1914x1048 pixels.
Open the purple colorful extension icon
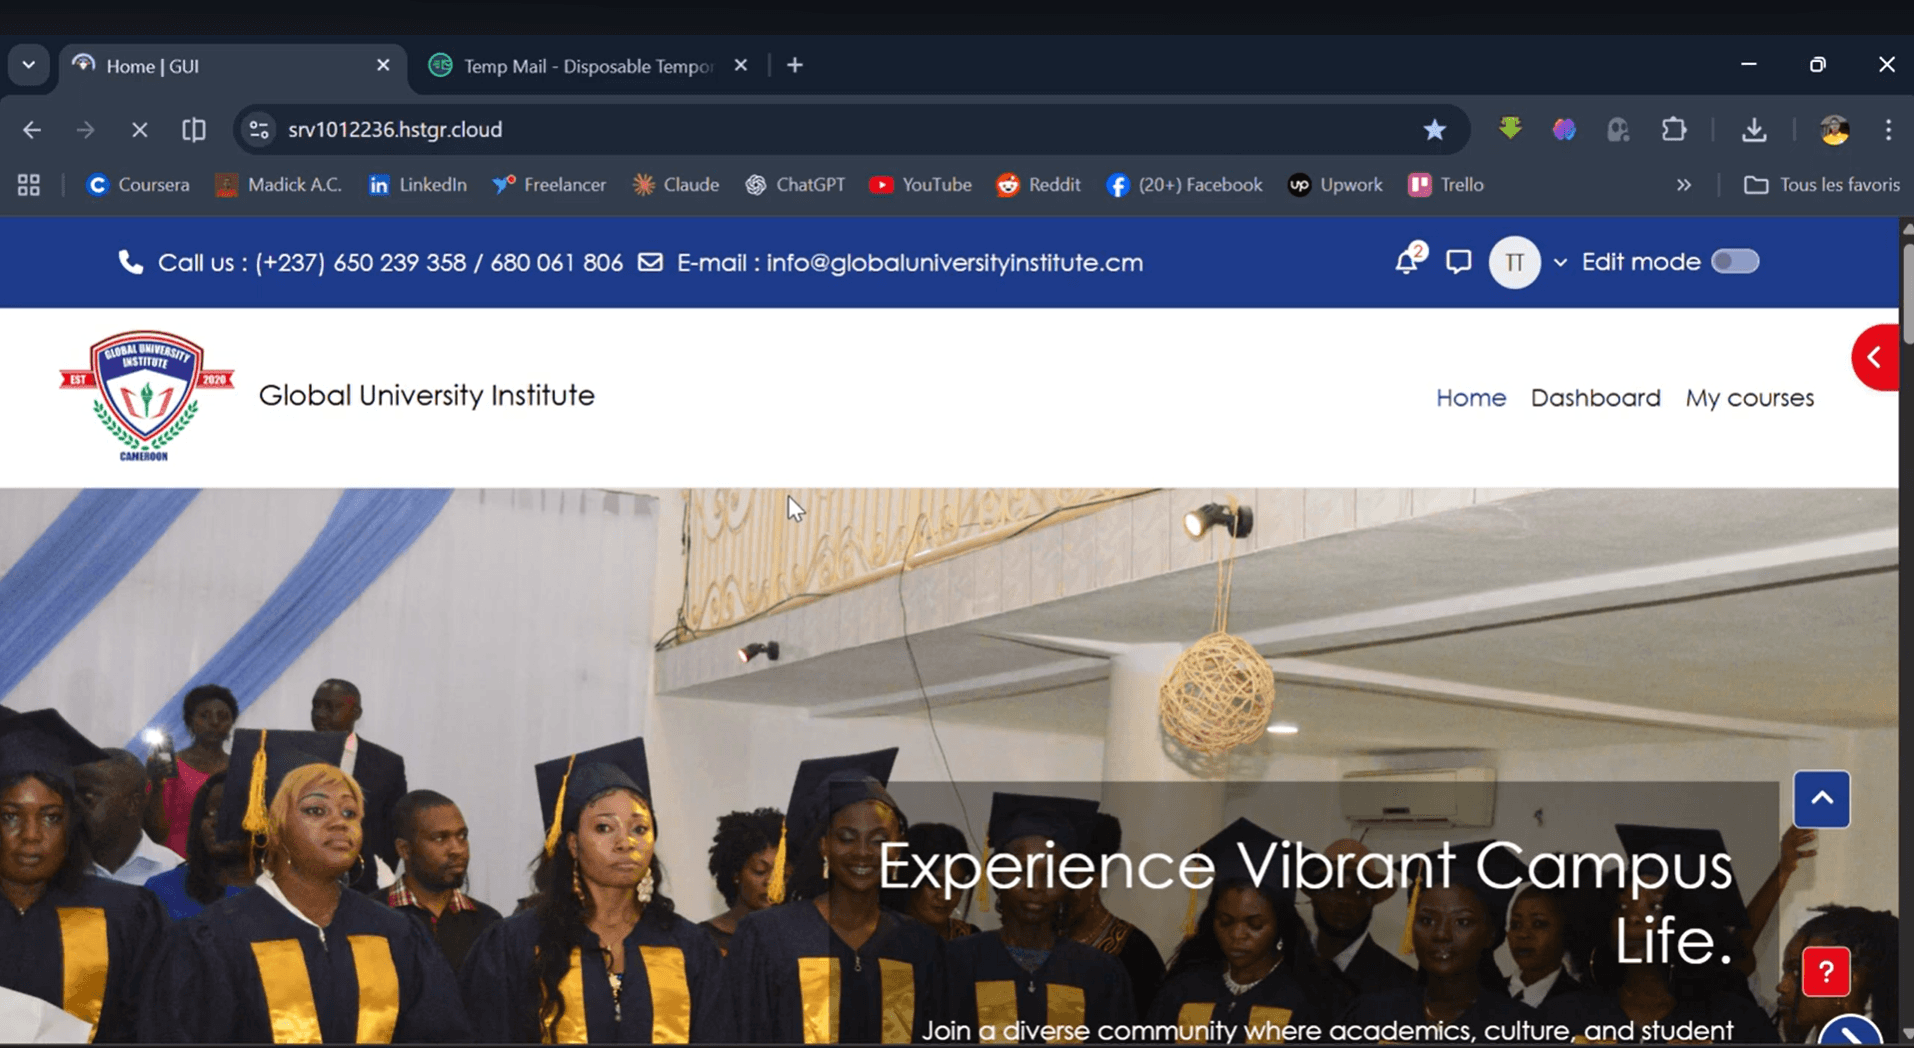click(1564, 129)
